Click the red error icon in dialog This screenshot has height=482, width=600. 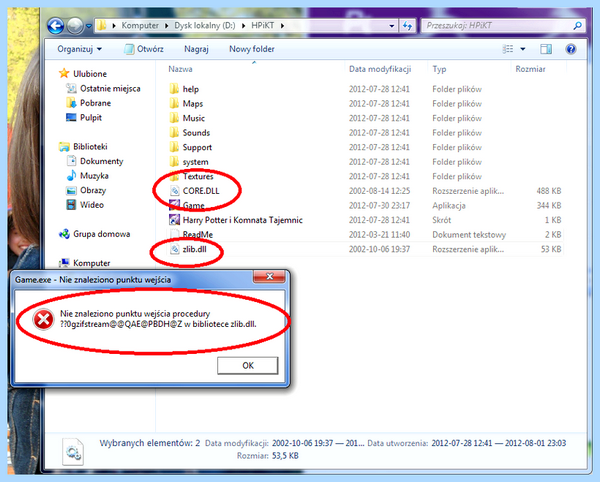[43, 319]
